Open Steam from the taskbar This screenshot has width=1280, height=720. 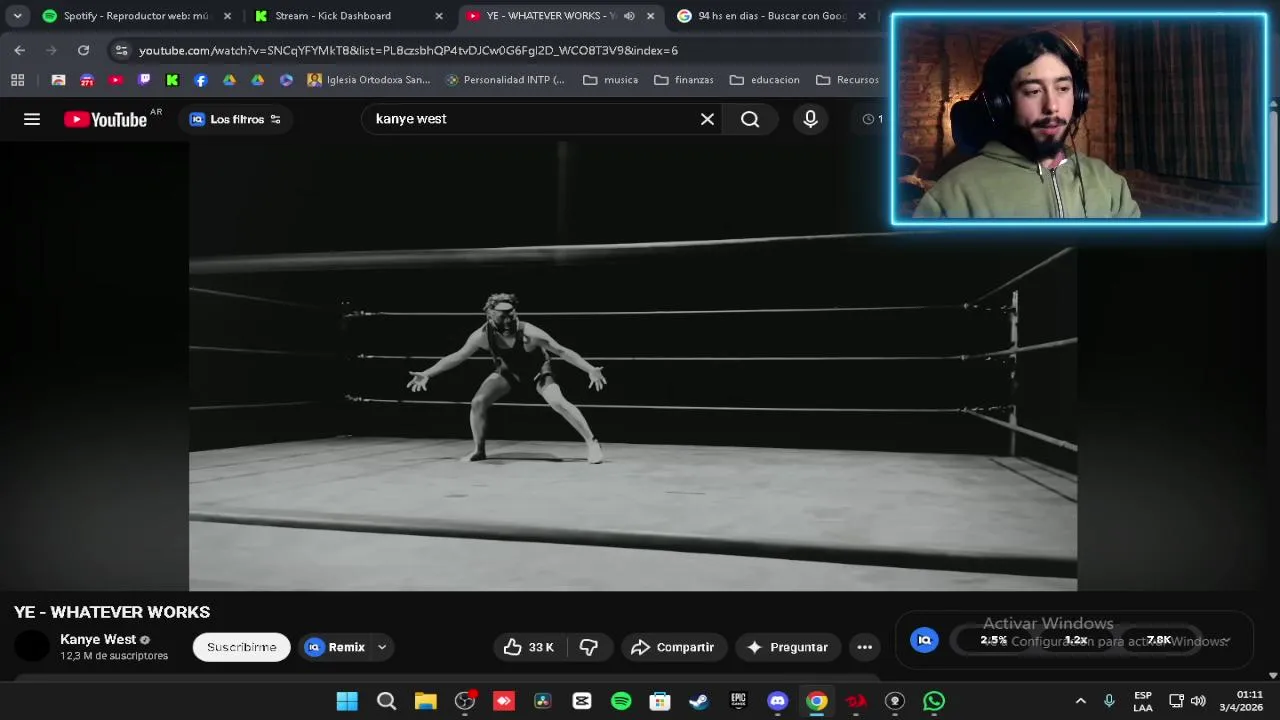tap(699, 701)
